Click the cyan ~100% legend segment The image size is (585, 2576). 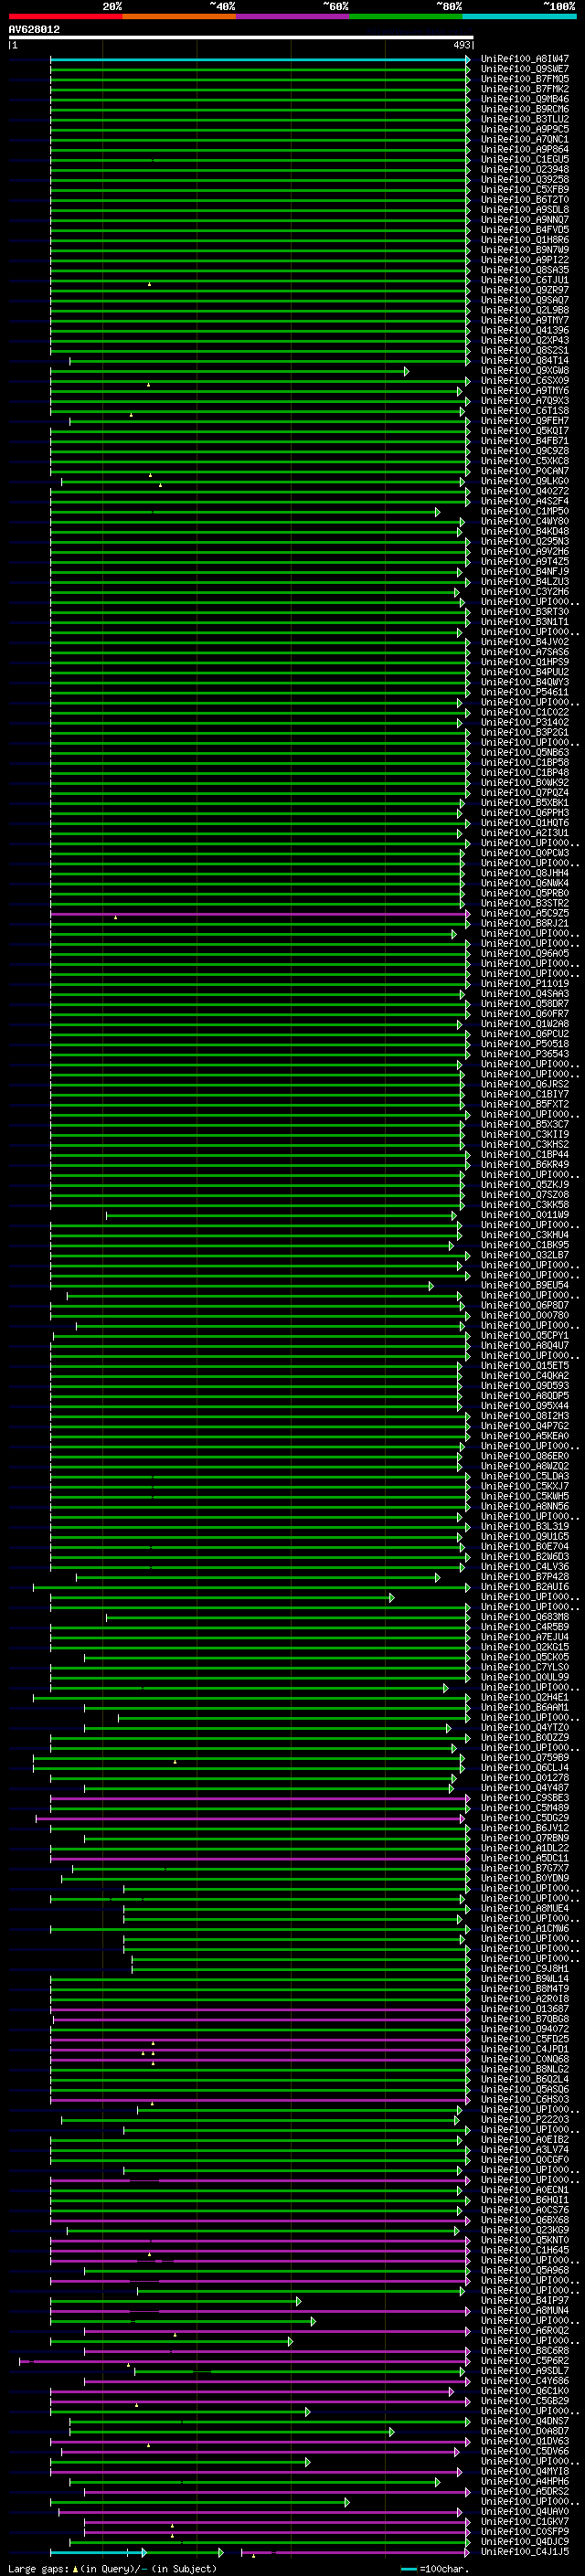(519, 16)
